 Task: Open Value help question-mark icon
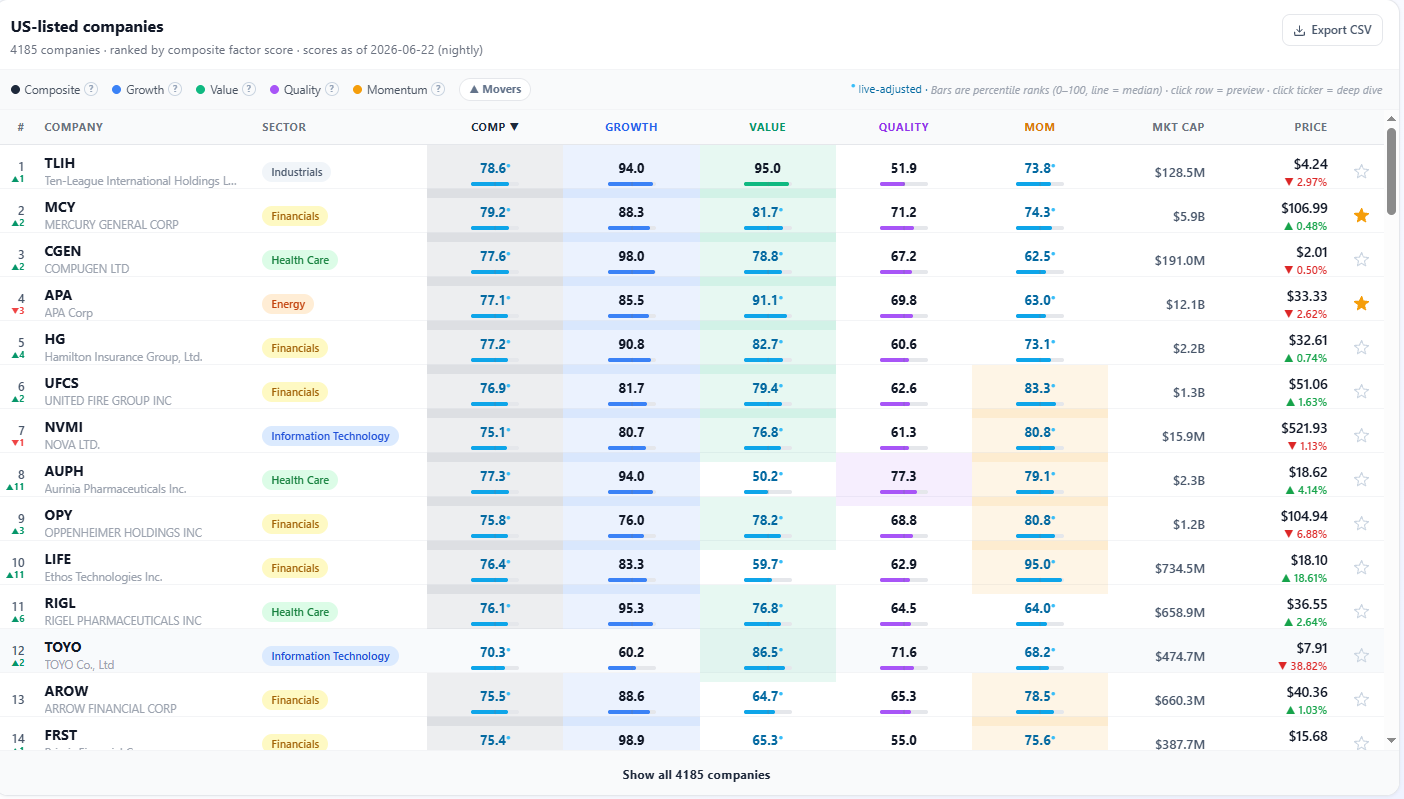point(249,89)
